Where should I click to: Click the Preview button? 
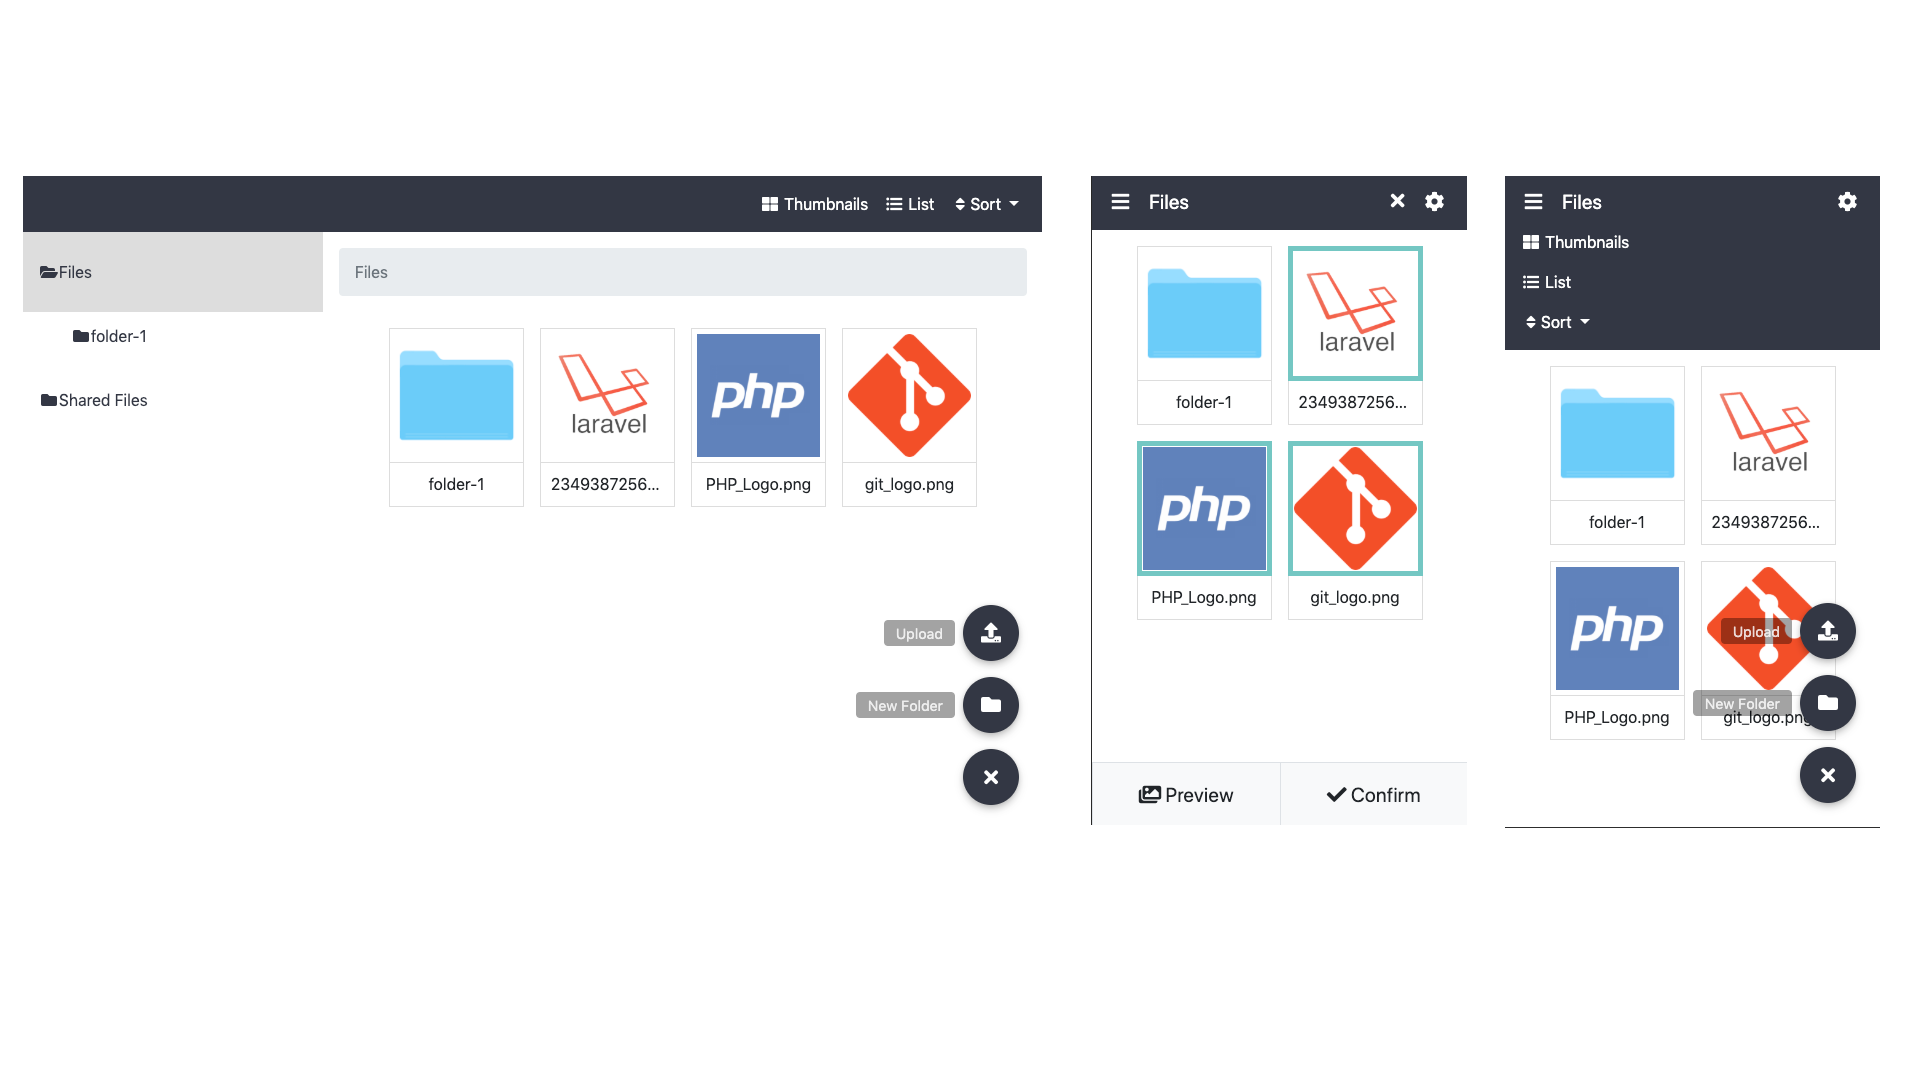point(1184,794)
